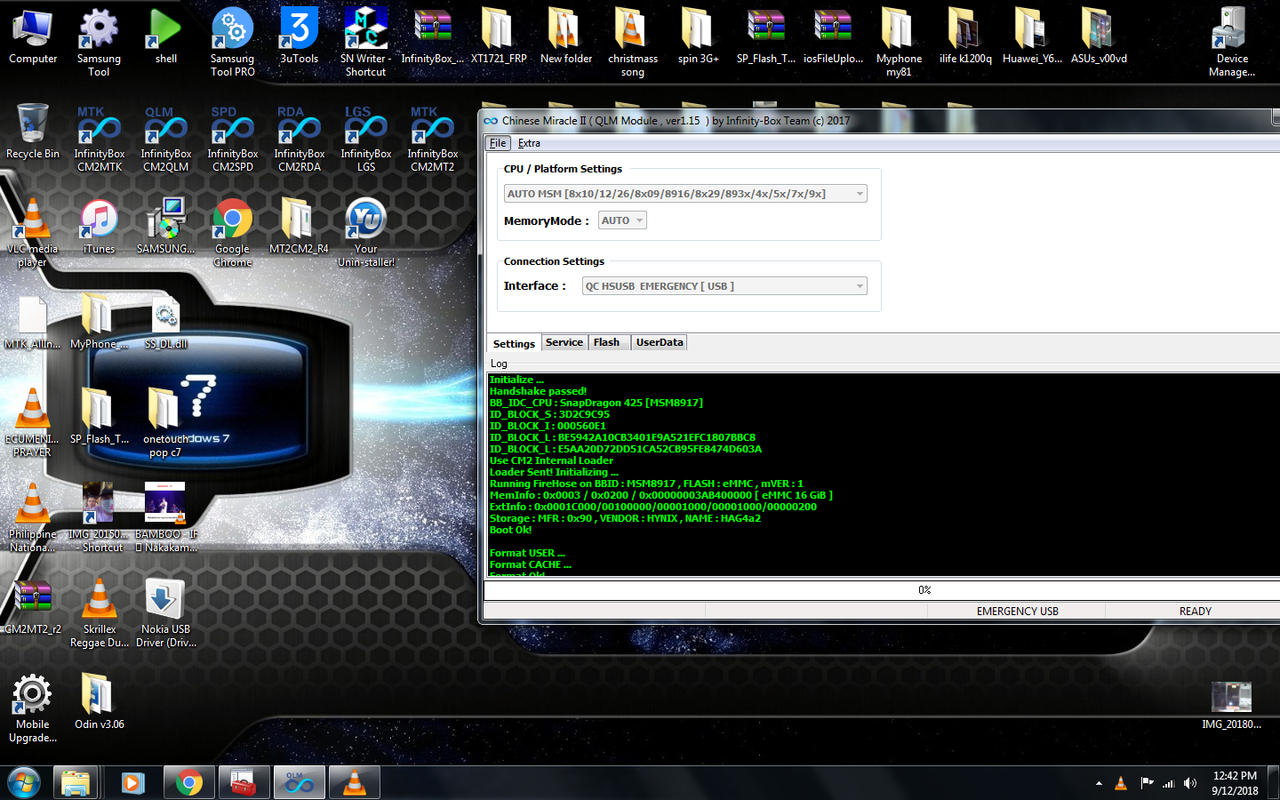Open the File menu in Chinese Miracle II

[498, 143]
